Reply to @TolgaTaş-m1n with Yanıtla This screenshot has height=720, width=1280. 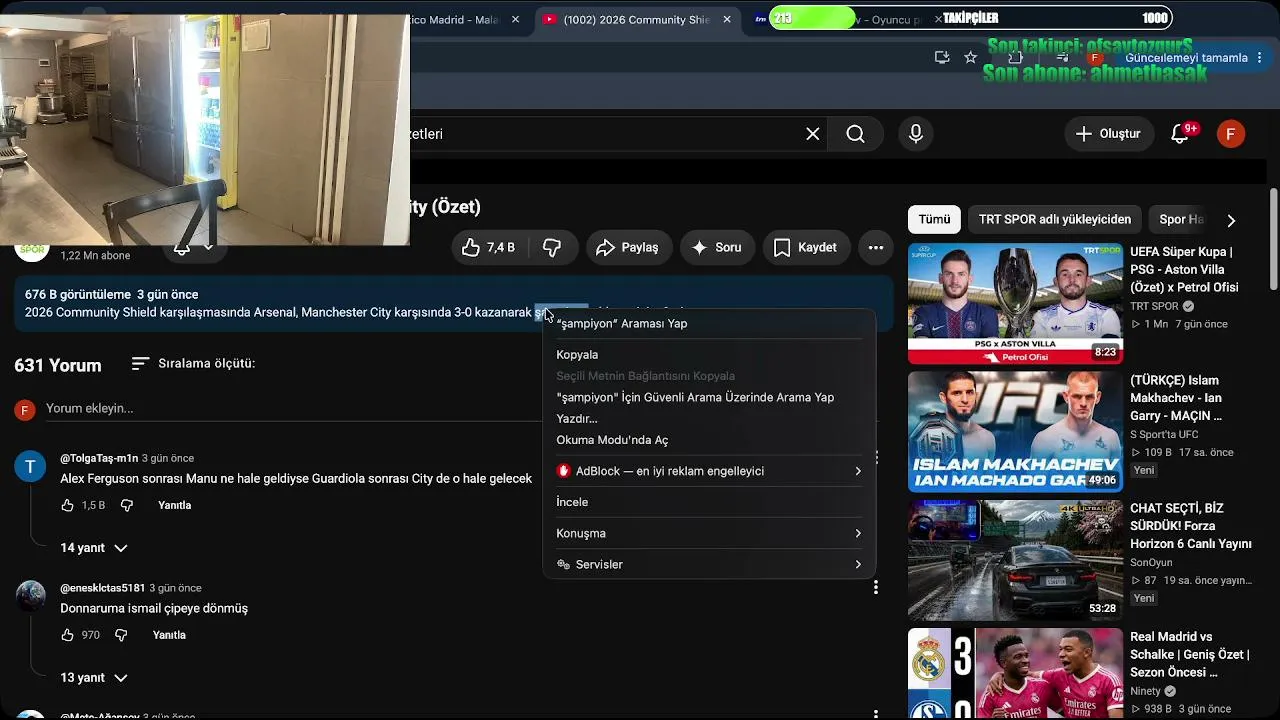[x=175, y=505]
